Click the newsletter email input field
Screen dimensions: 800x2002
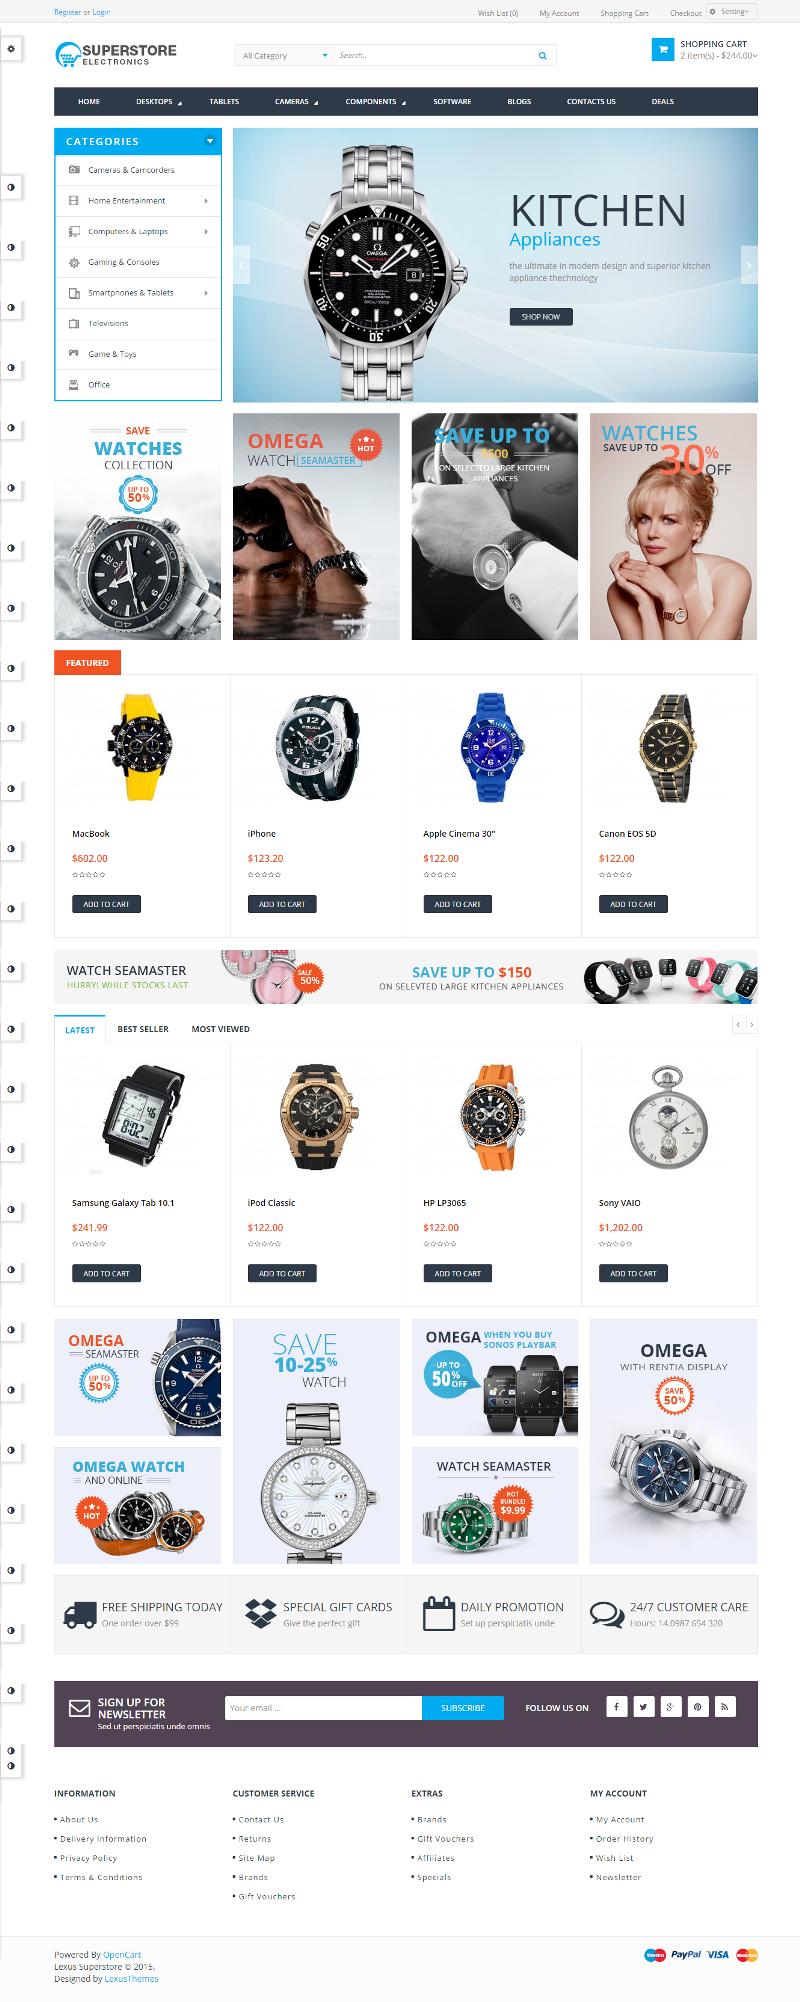(x=323, y=1708)
